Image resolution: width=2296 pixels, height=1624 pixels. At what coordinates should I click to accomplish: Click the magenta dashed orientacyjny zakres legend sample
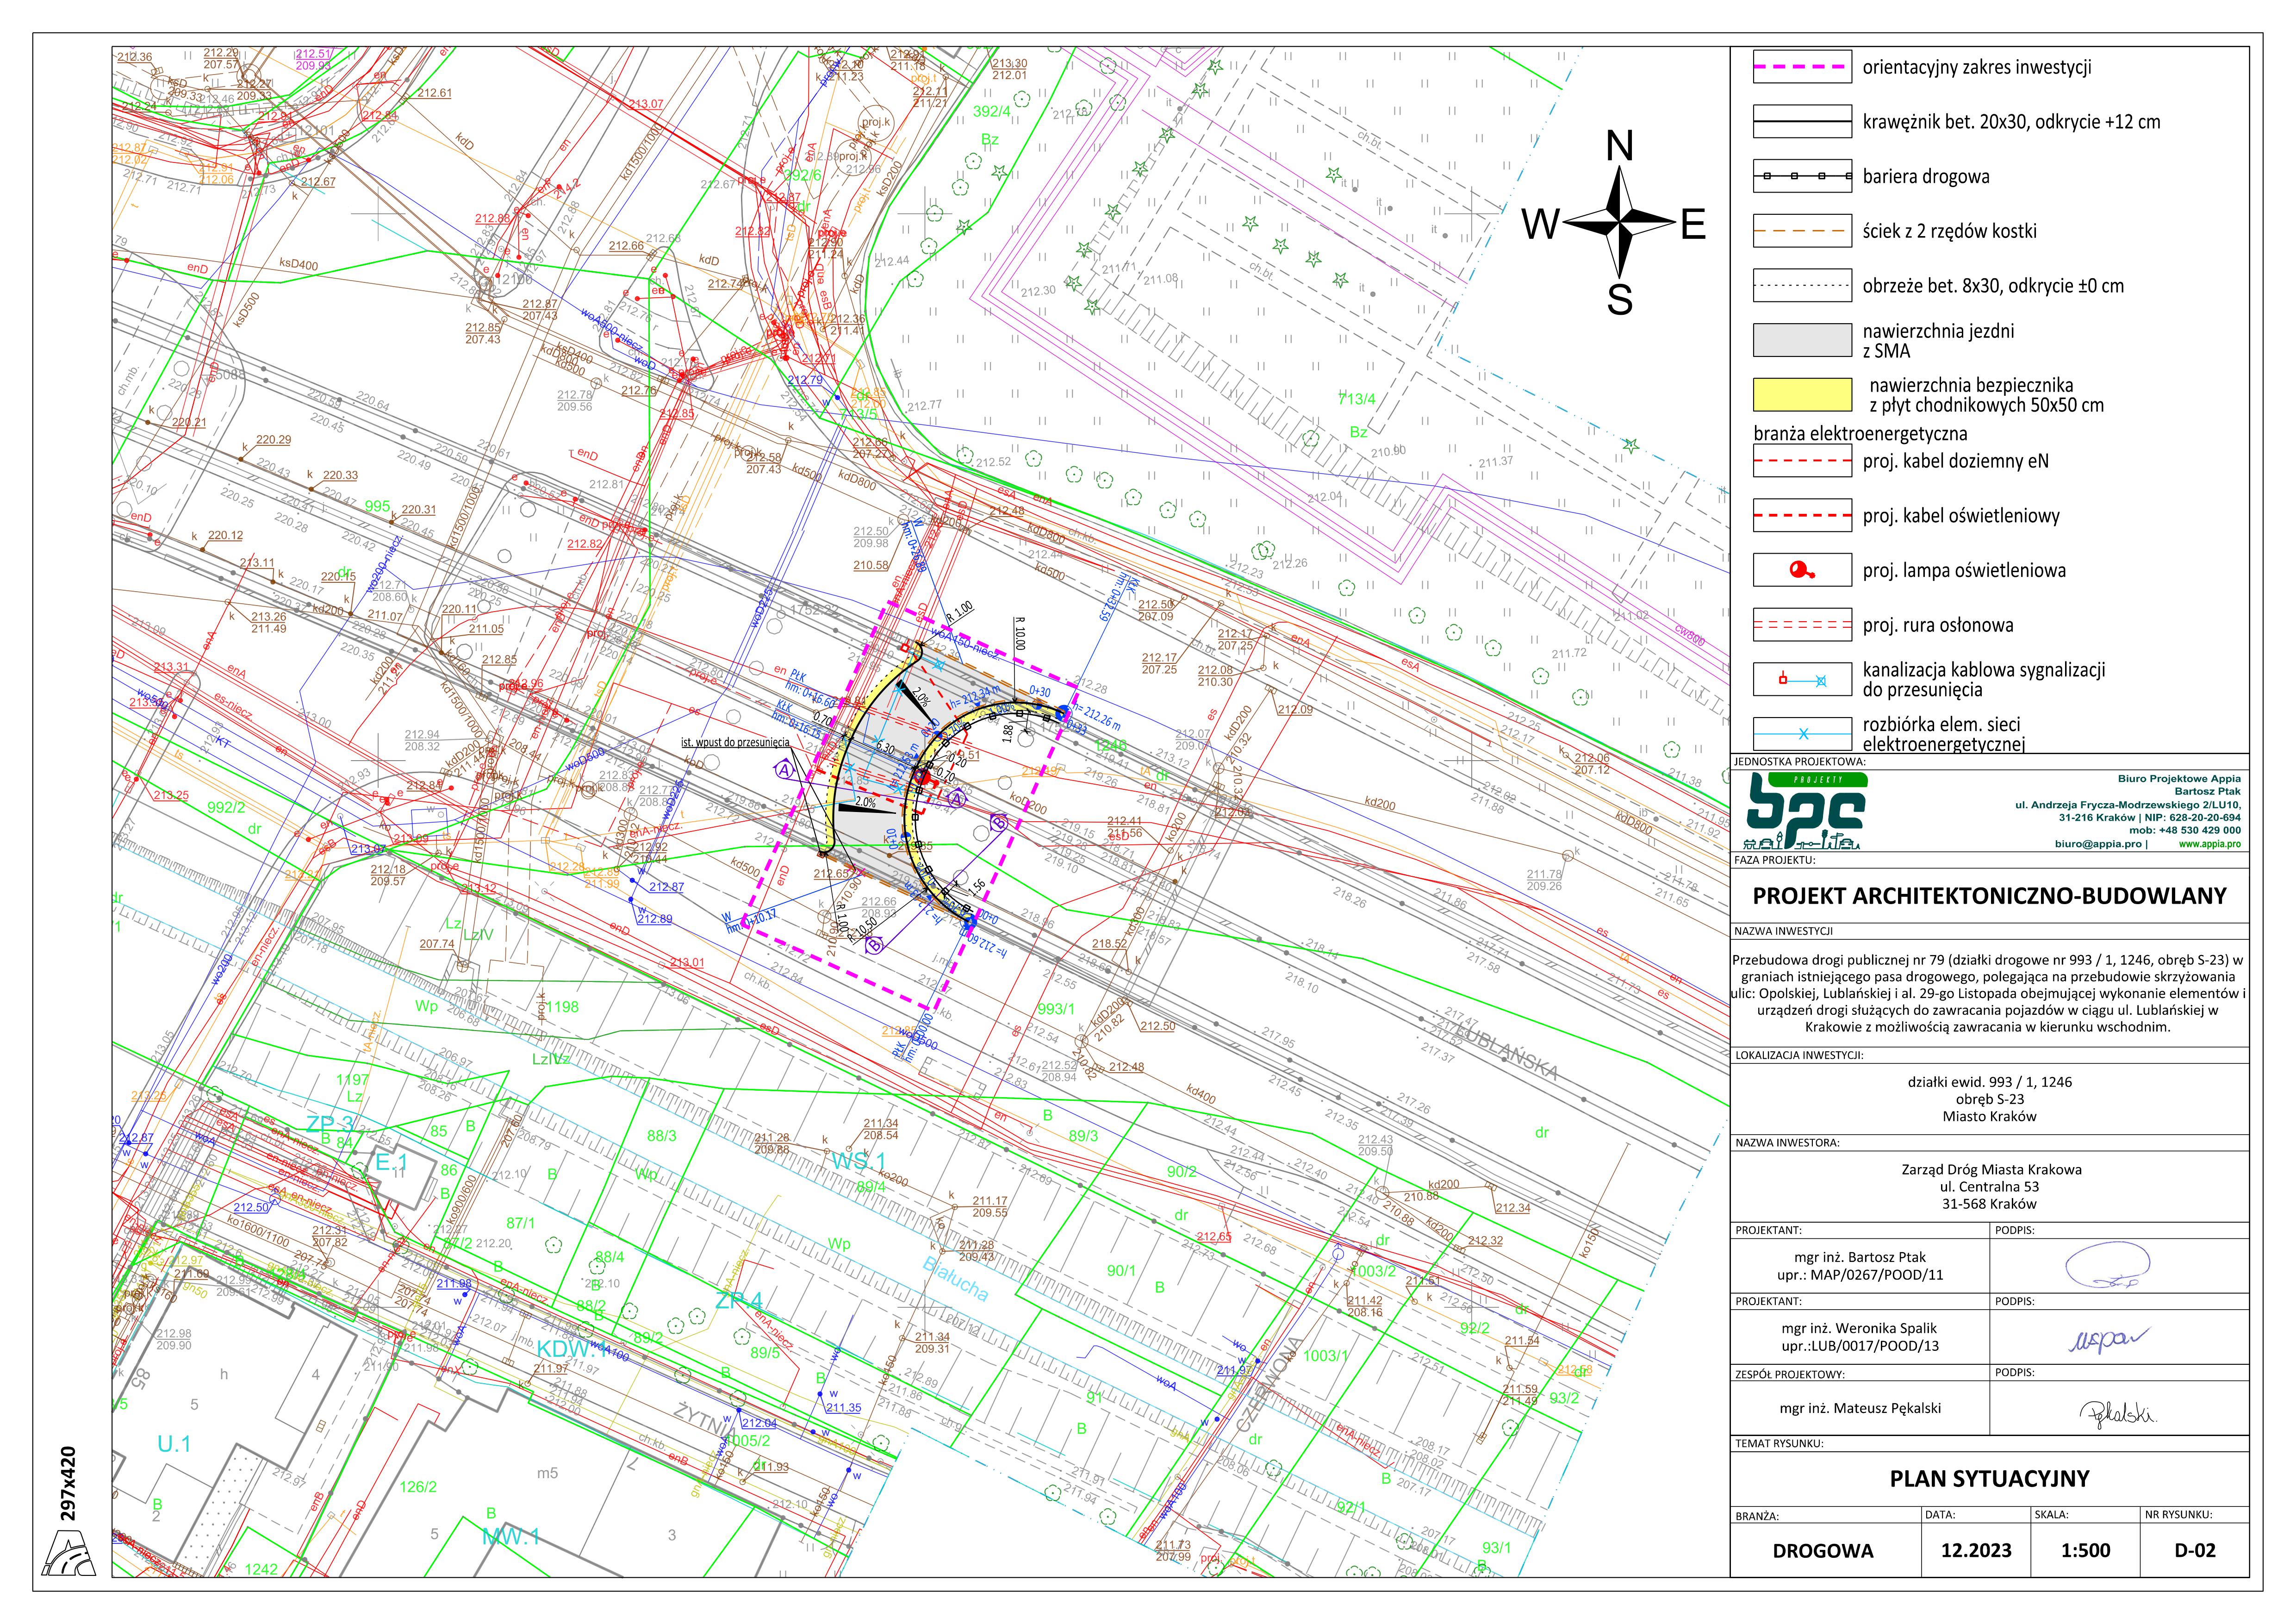tap(1802, 67)
